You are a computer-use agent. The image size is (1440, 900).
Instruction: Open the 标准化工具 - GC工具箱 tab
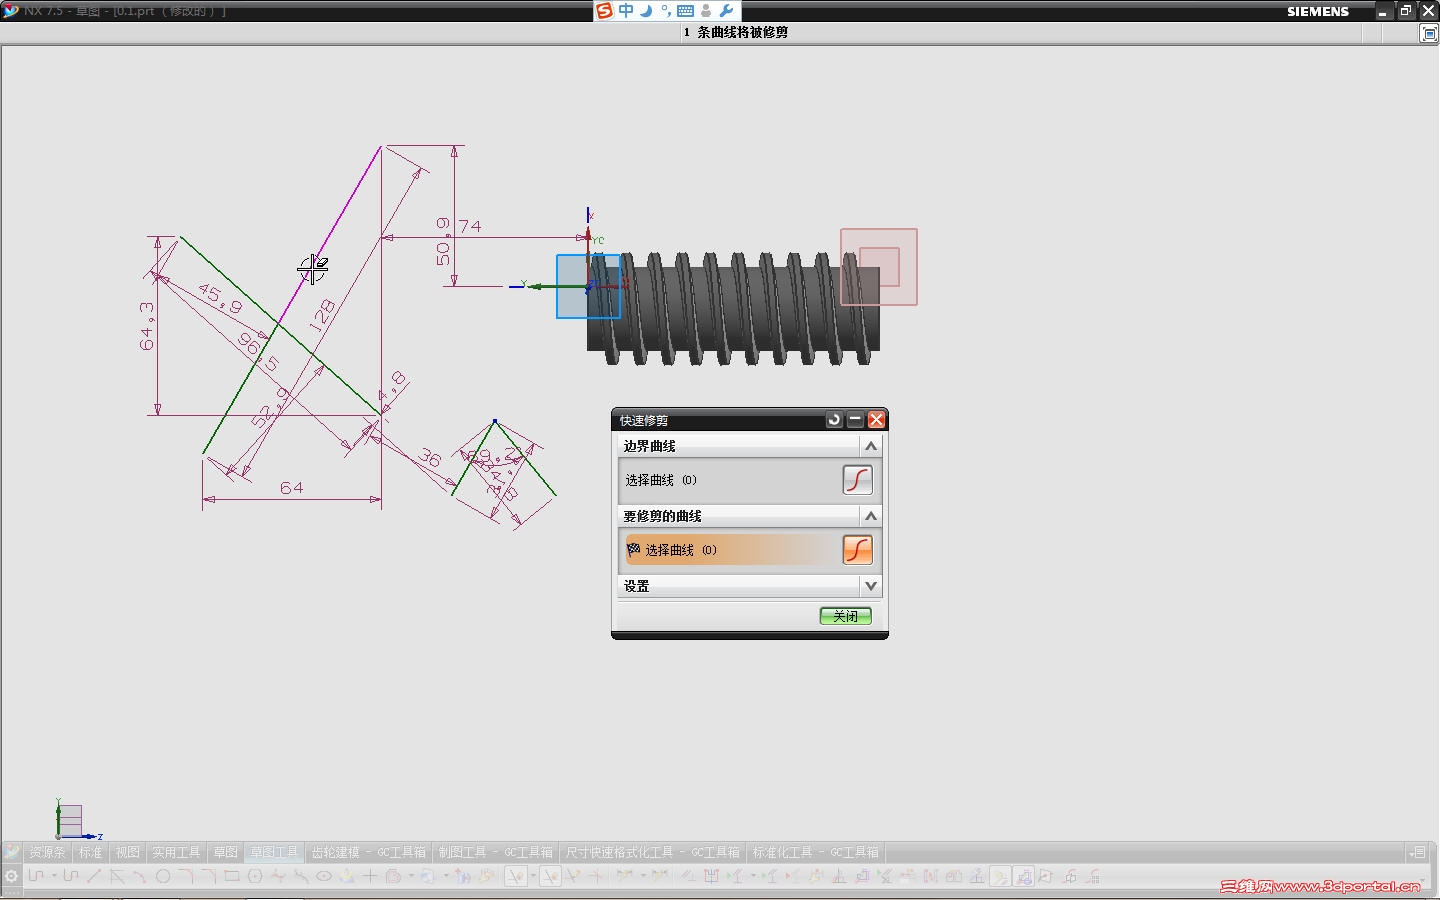tap(816, 852)
